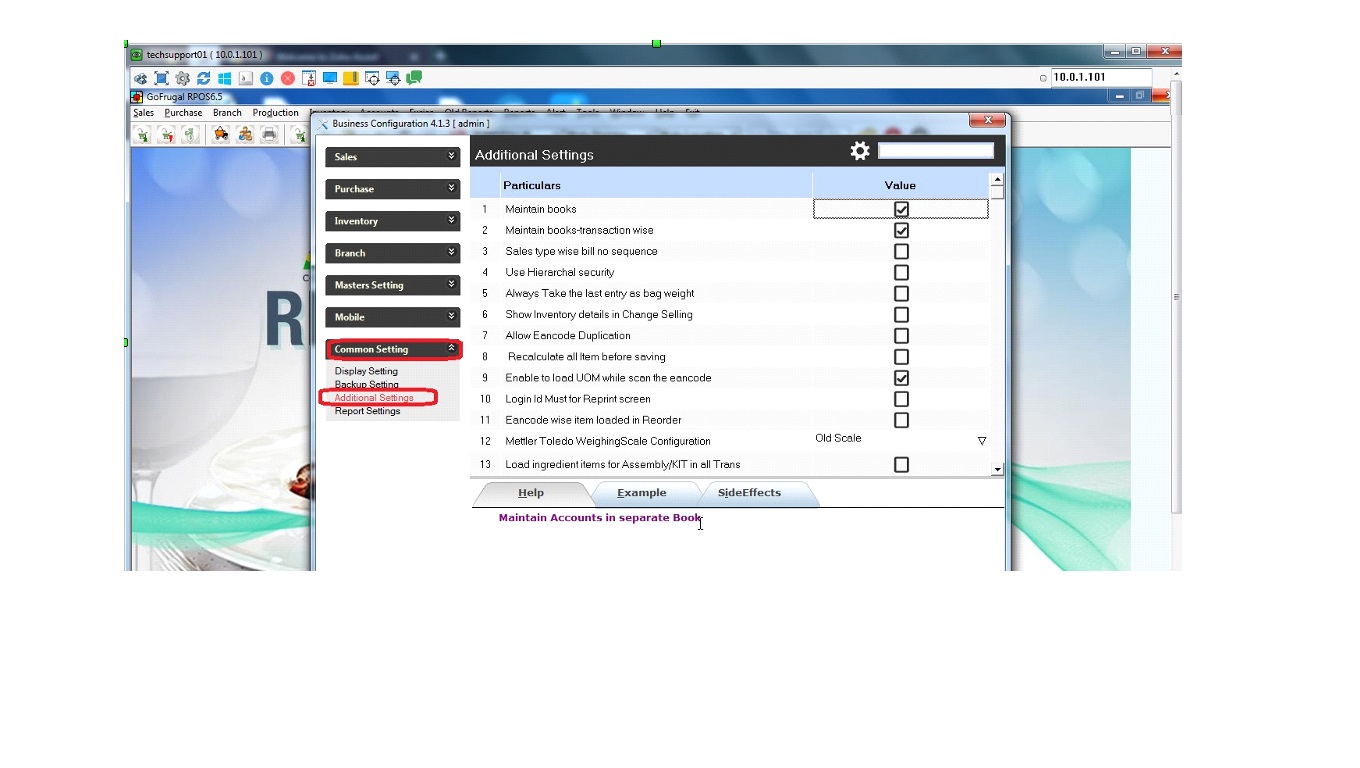Select the 'Mettler Toledo WeighingScale Configuration' row text
Viewport: 1360px width, 768px height.
(x=608, y=441)
